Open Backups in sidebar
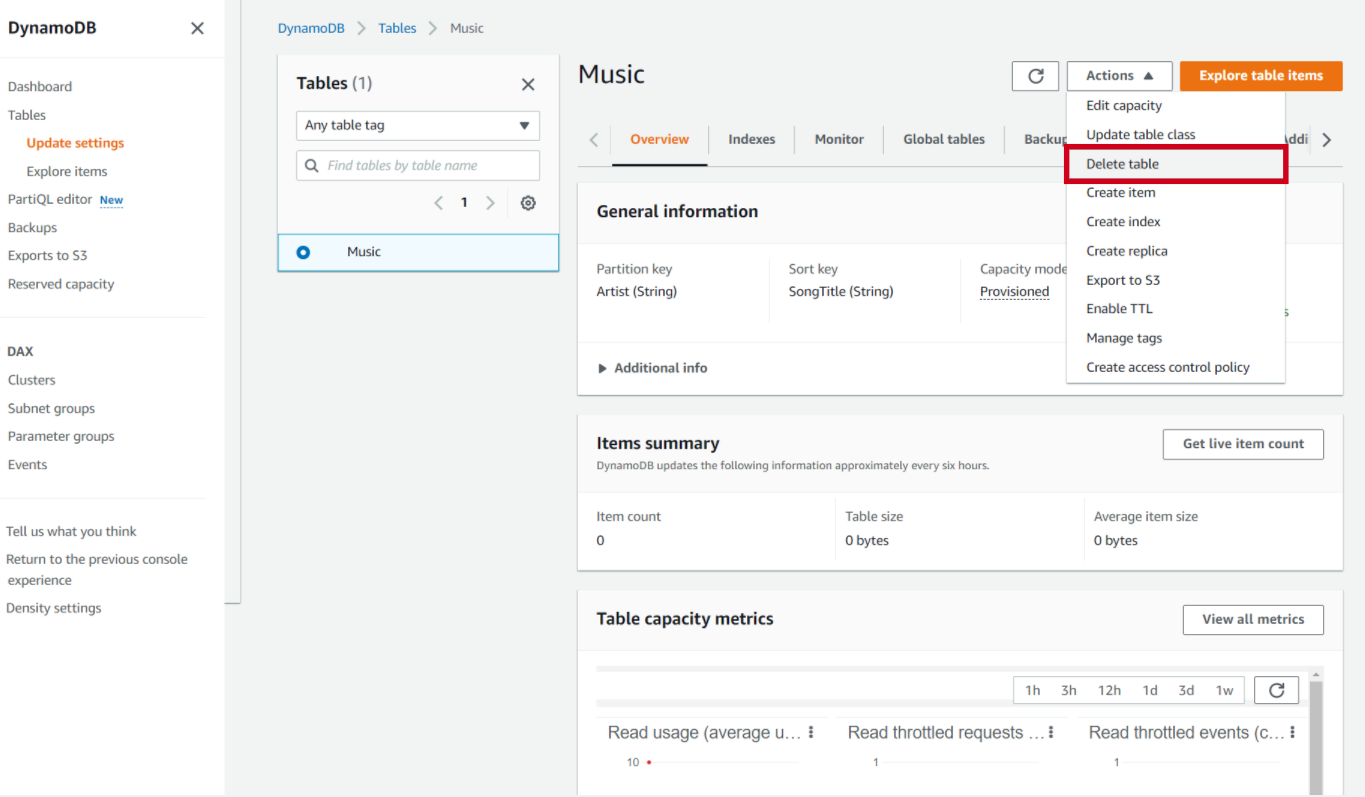The width and height of the screenshot is (1365, 797). pos(33,227)
